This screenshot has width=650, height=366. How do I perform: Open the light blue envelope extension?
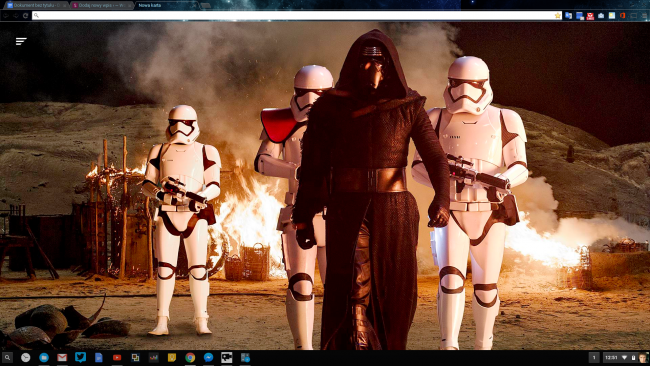coord(601,15)
